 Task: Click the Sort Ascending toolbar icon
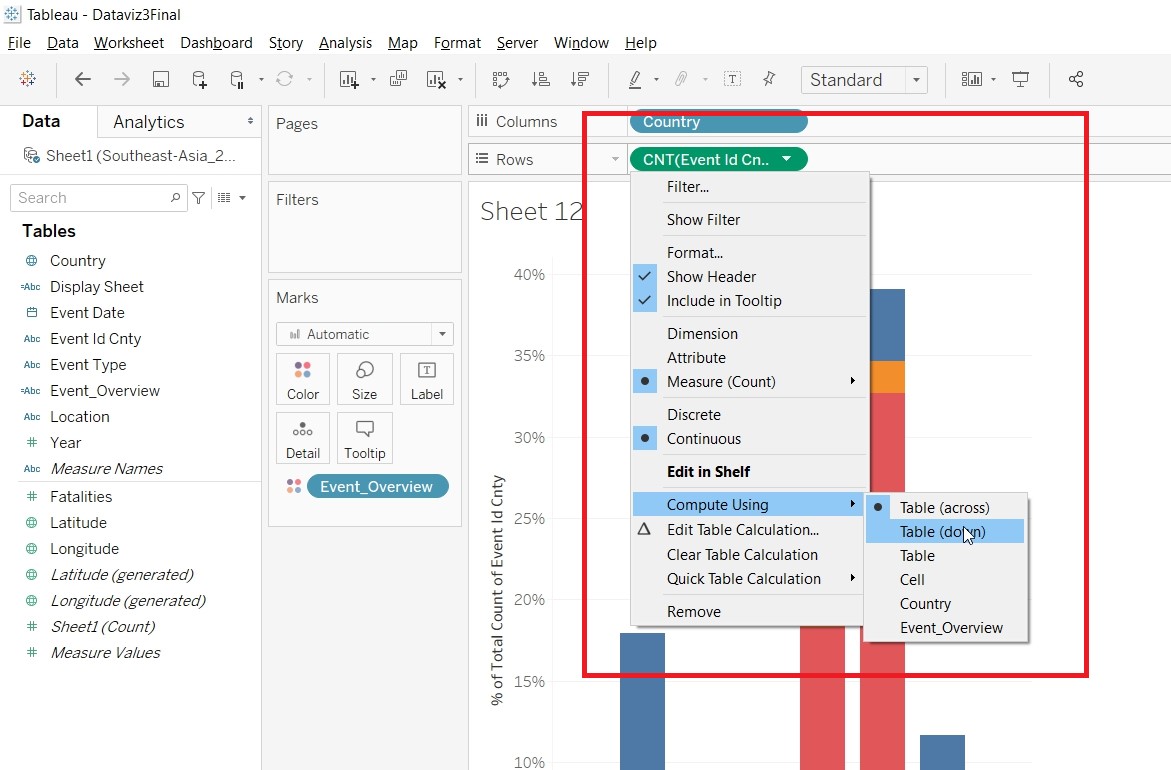(x=540, y=80)
